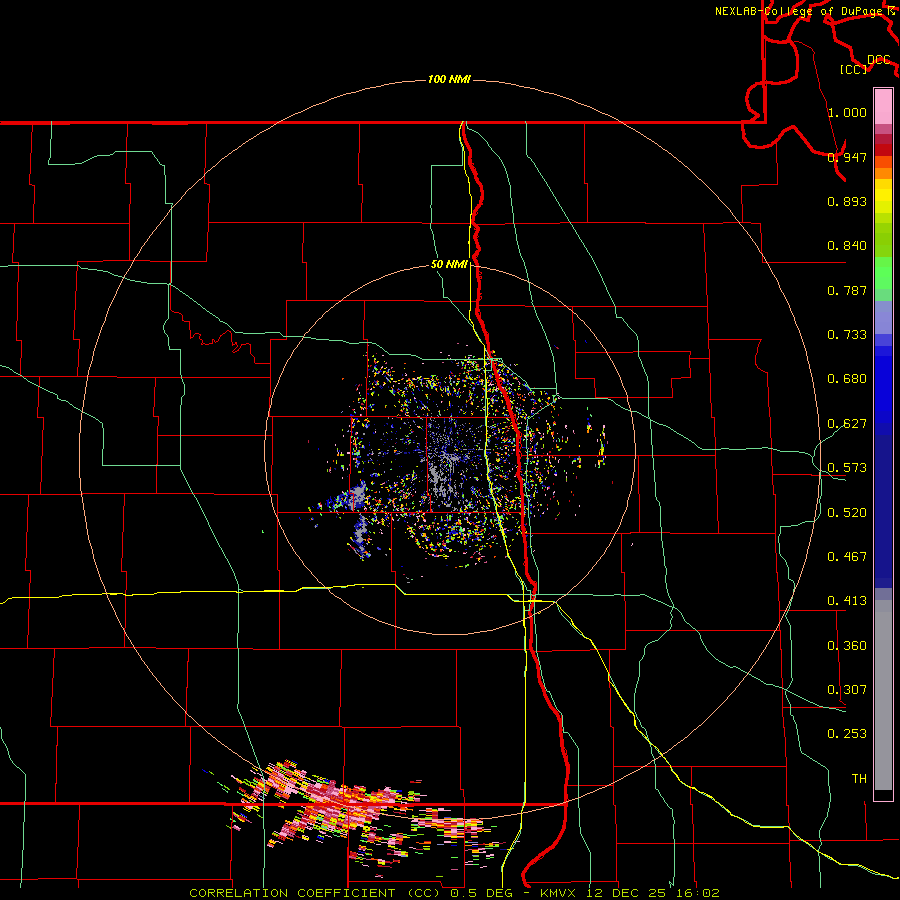Click the 12 DEC 25 date in the caption
The height and width of the screenshot is (900, 900).
624,893
